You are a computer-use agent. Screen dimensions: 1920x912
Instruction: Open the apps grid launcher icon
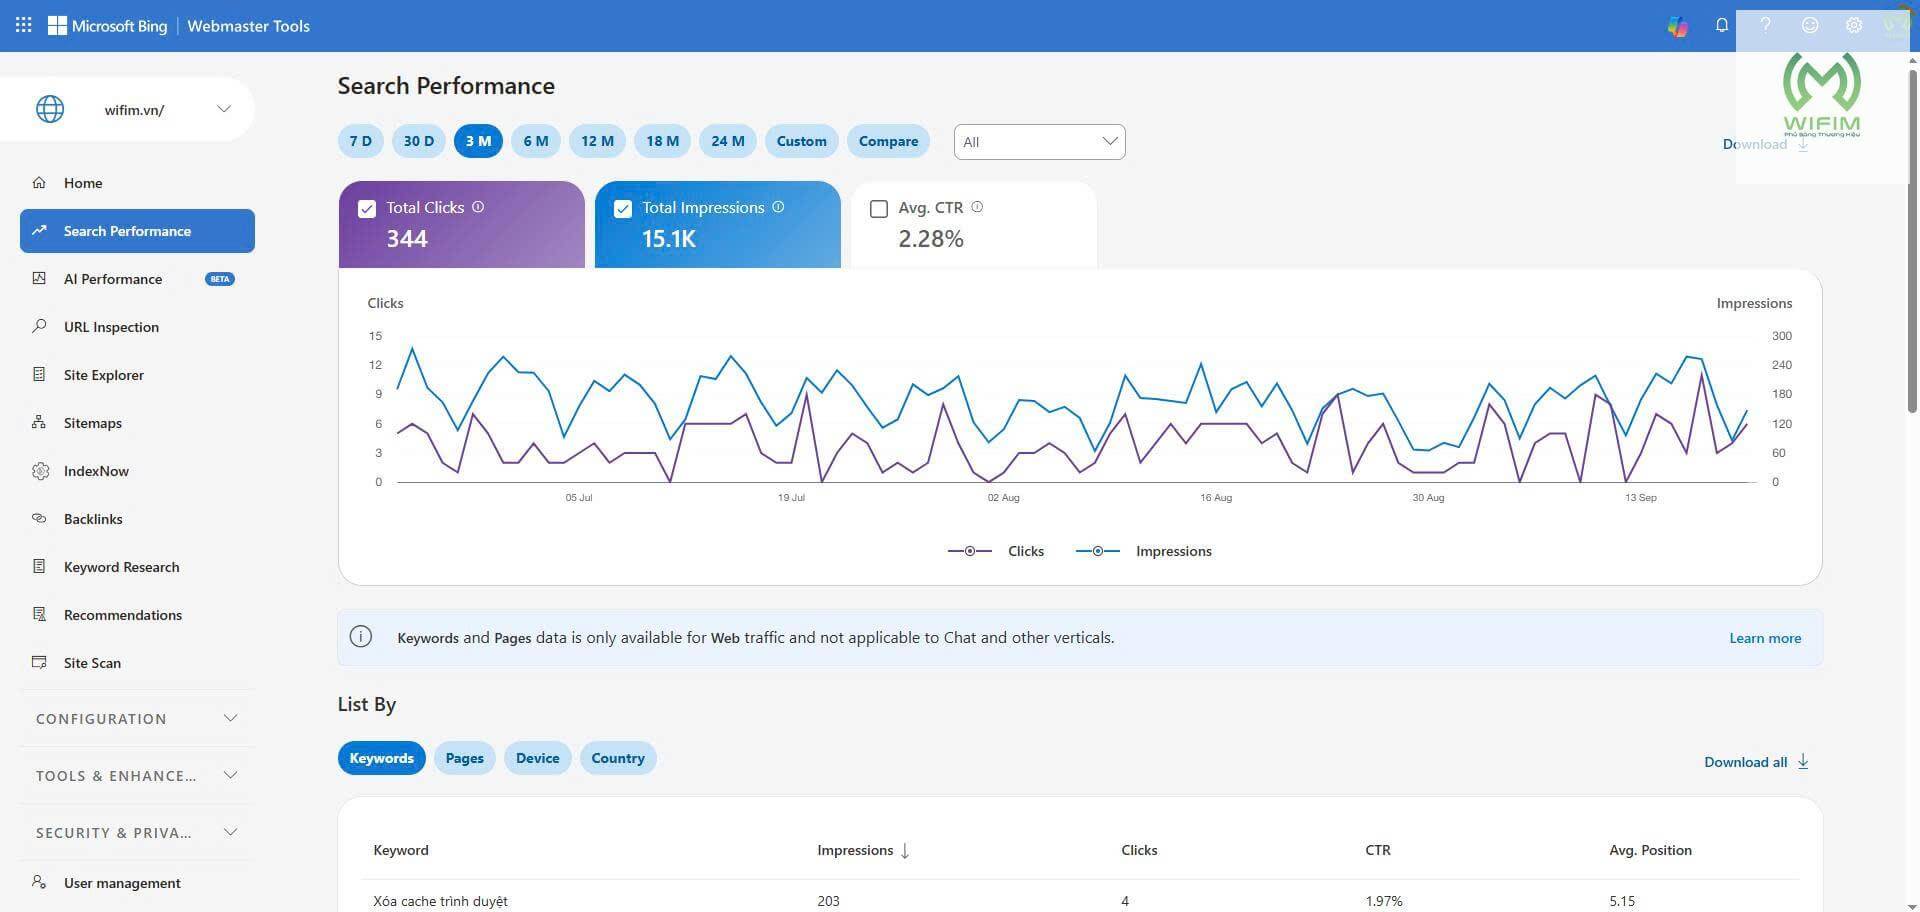point(24,25)
